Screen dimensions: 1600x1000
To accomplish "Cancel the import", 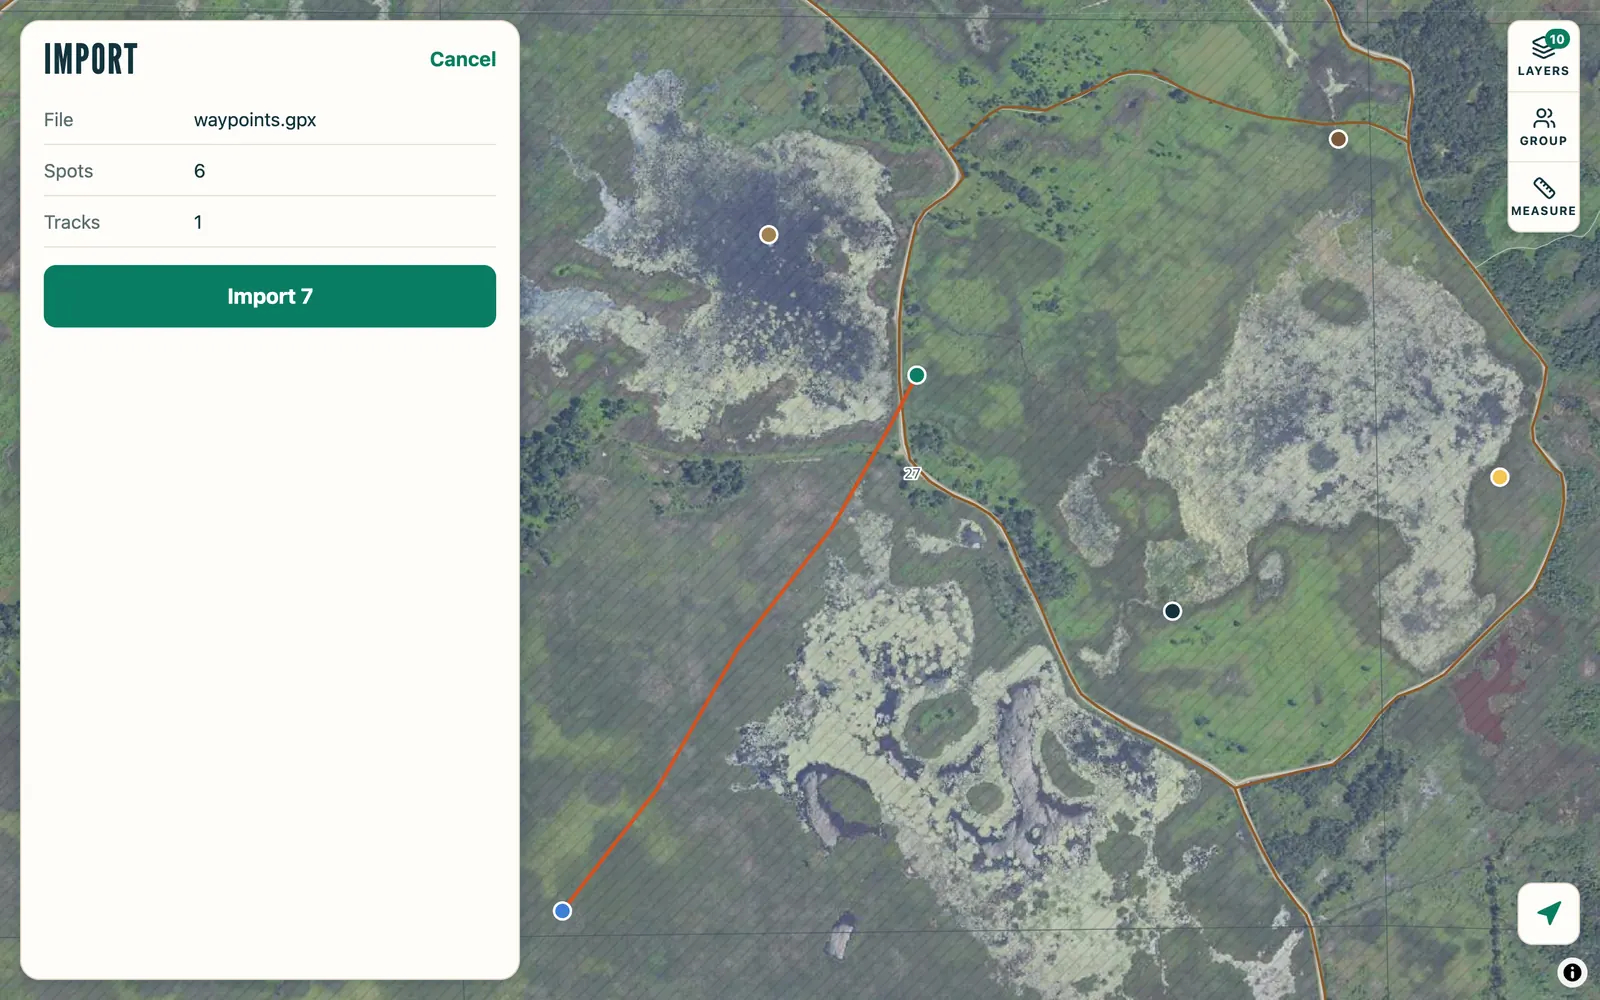I will pyautogui.click(x=462, y=59).
